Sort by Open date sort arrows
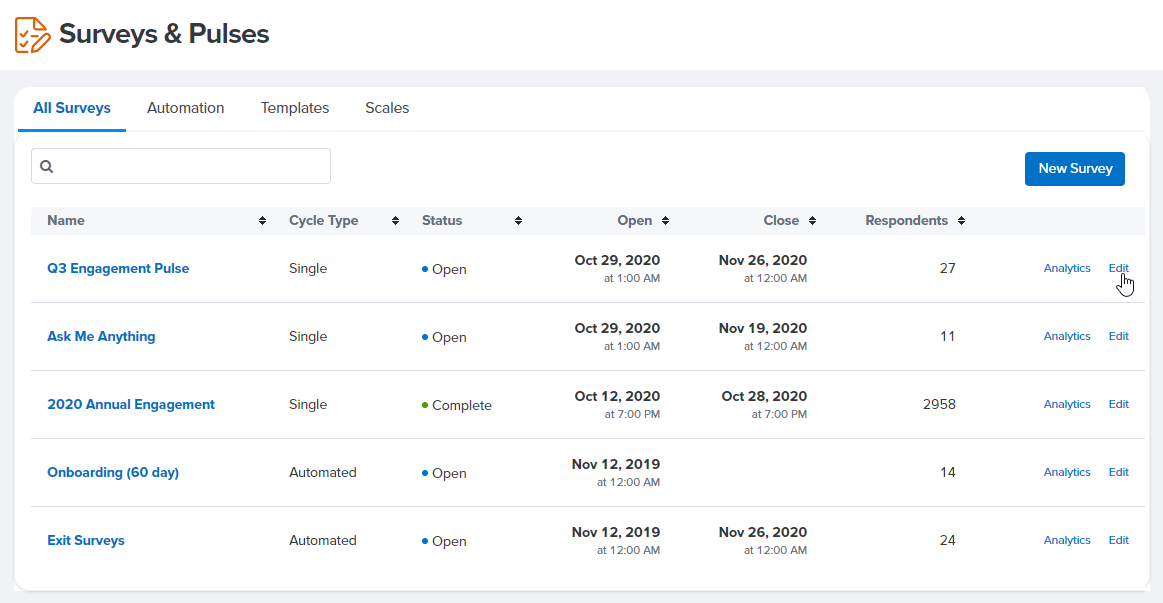Image resolution: width=1163 pixels, height=603 pixels. pos(665,220)
